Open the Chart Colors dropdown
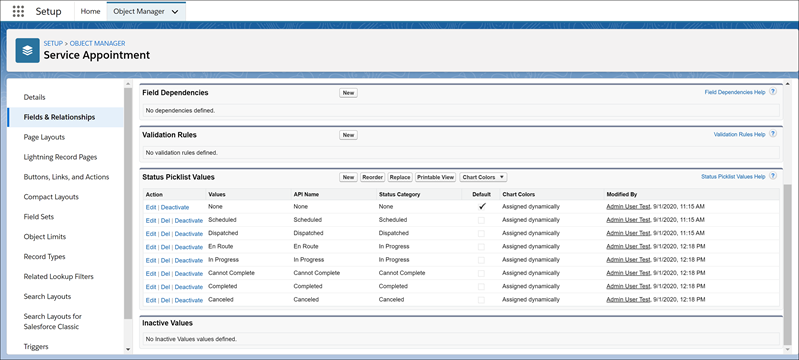The width and height of the screenshot is (799, 360). [x=483, y=177]
